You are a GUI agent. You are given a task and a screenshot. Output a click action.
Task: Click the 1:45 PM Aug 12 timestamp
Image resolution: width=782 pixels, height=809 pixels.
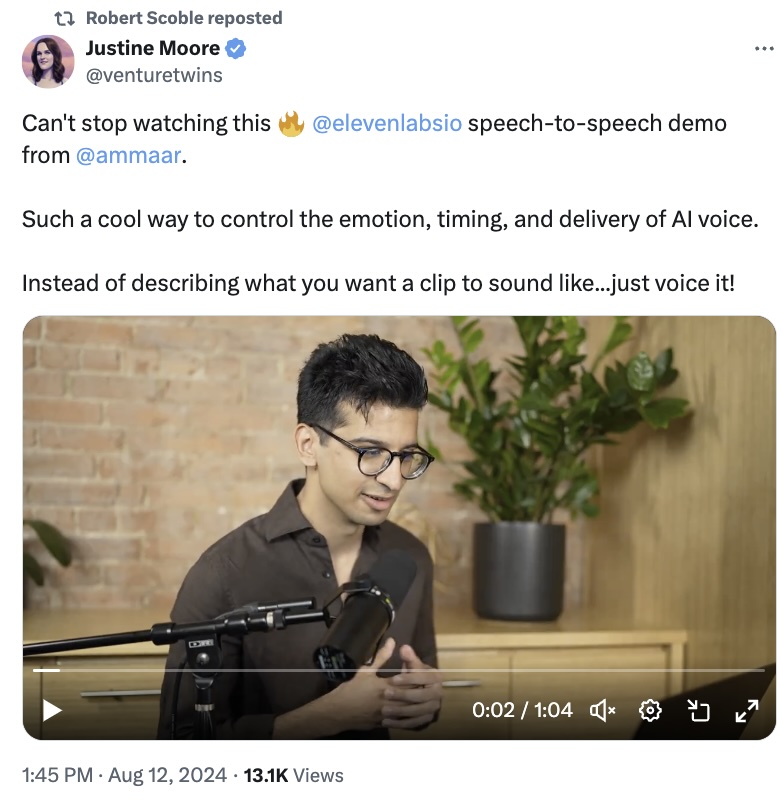[124, 775]
